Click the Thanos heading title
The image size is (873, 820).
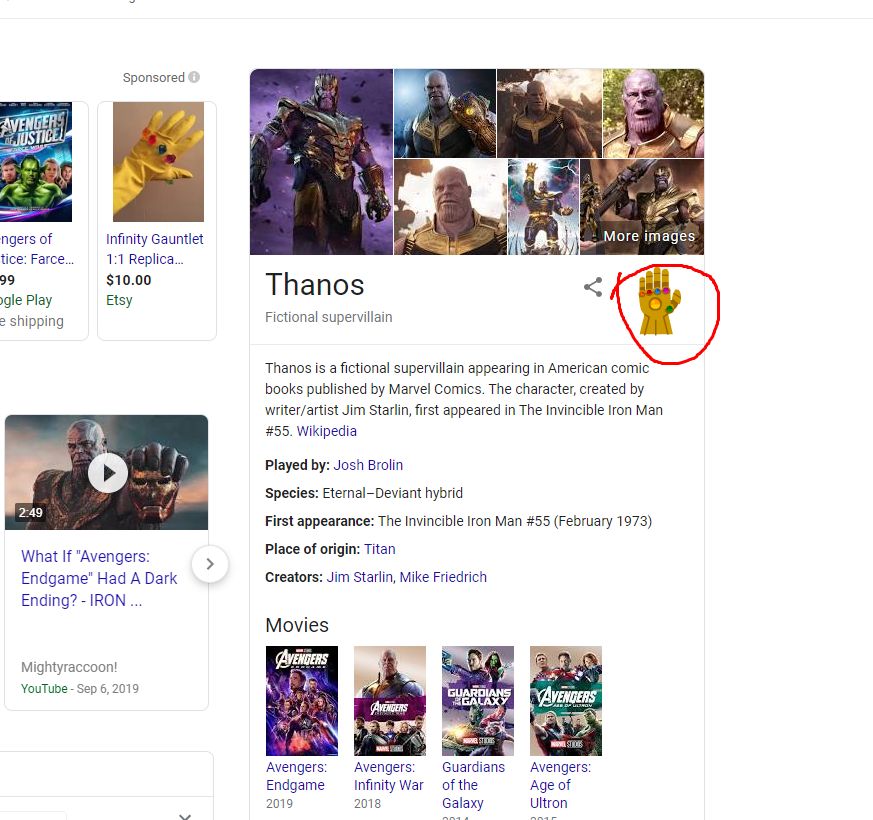(315, 284)
